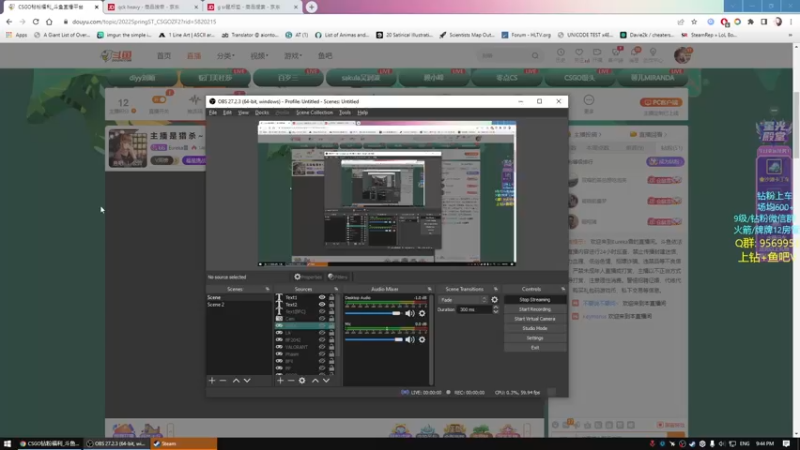Add a new scene with plus icon
The height and width of the screenshot is (450, 800).
(212, 381)
